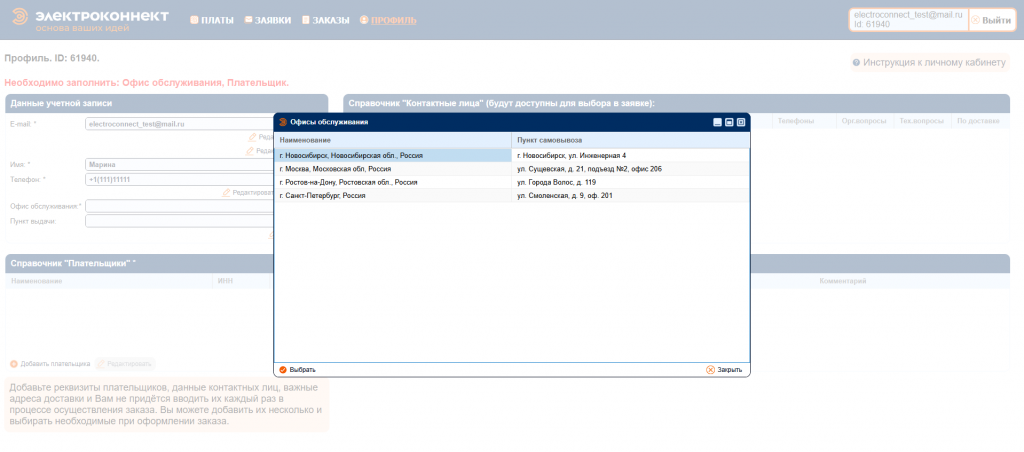
Task: Click the Пункт самовывоза column header
Action: [x=630, y=140]
